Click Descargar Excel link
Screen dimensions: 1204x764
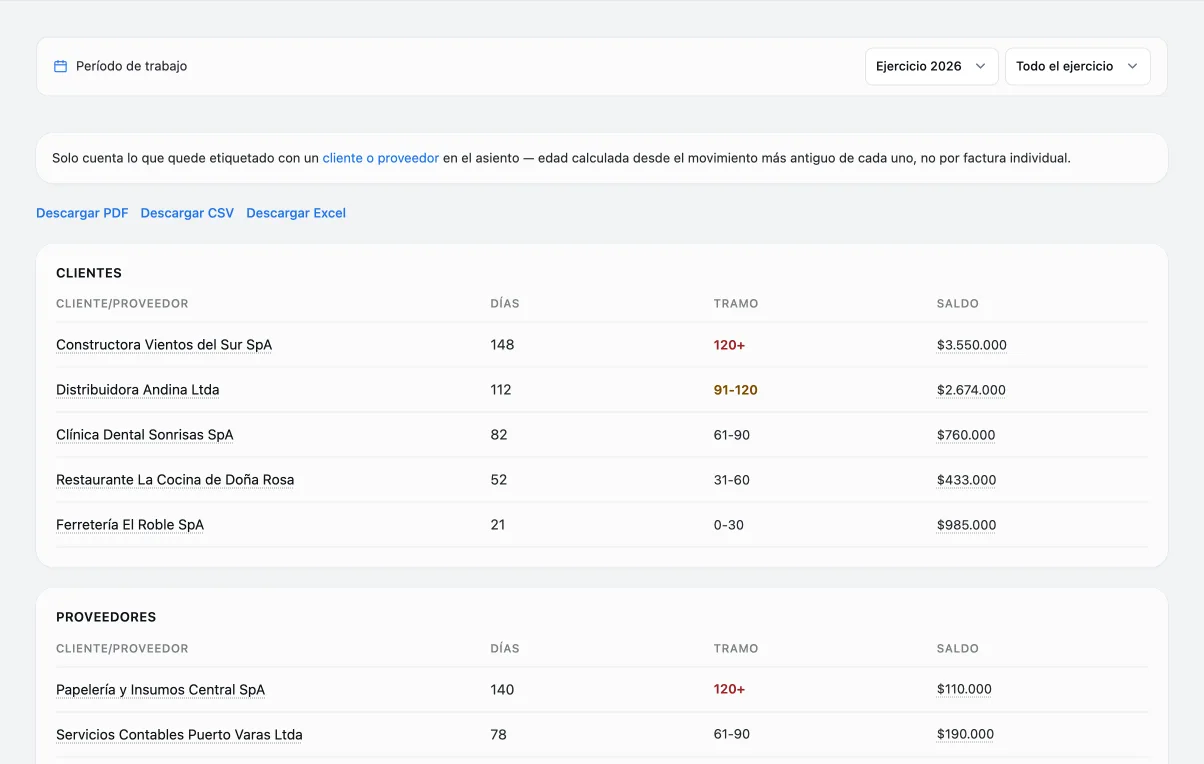[296, 213]
